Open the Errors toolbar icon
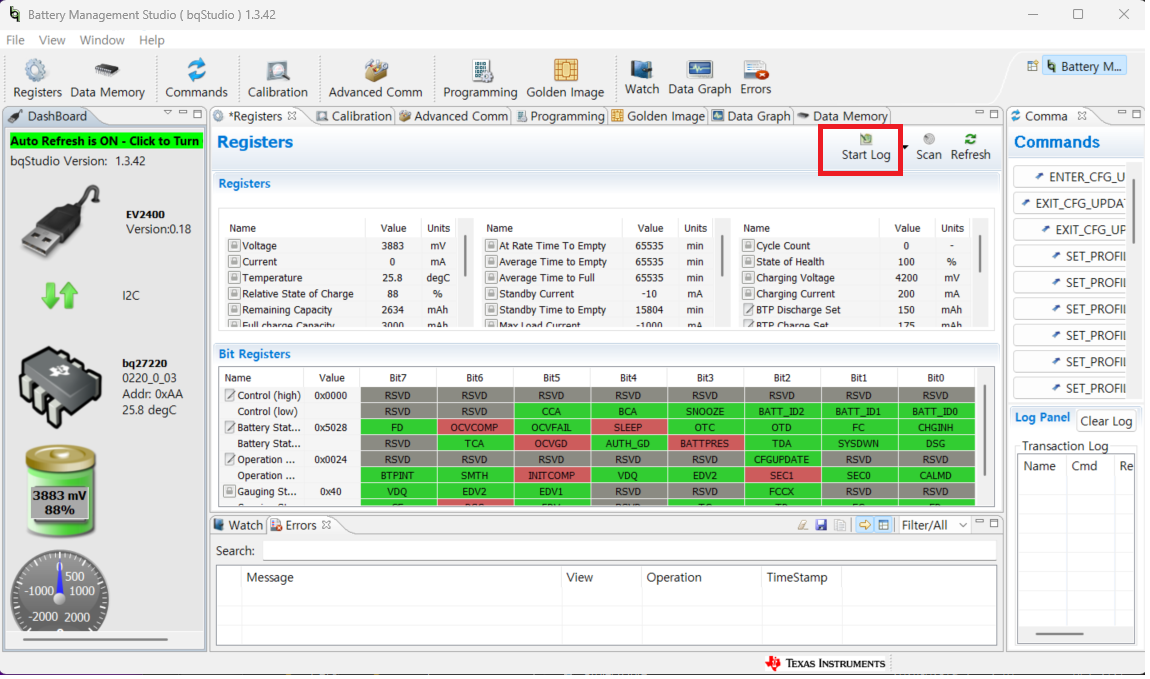This screenshot has width=1150, height=679. 755,77
